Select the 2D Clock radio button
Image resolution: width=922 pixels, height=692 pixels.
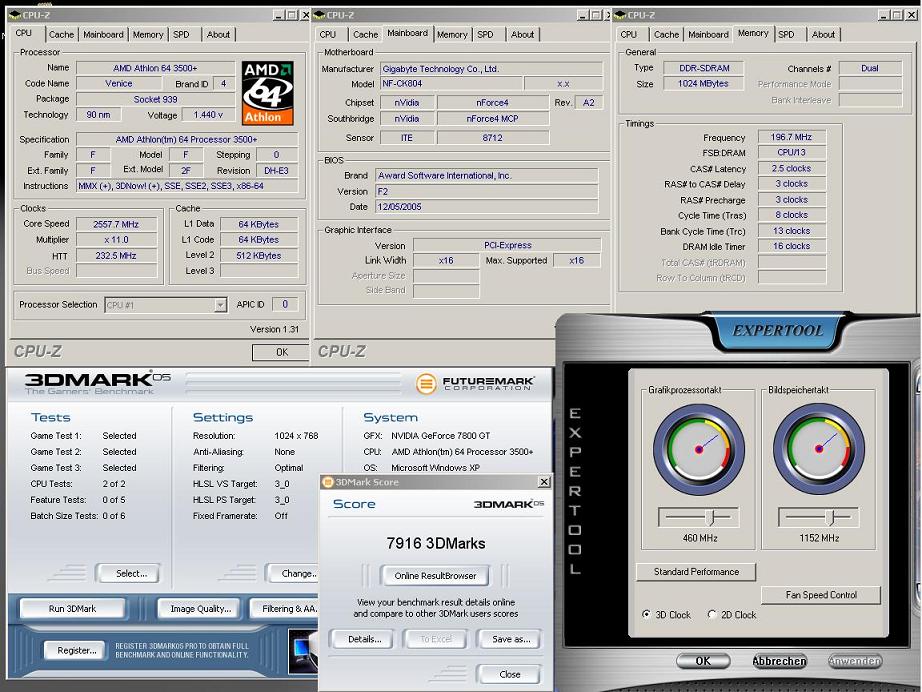point(712,614)
